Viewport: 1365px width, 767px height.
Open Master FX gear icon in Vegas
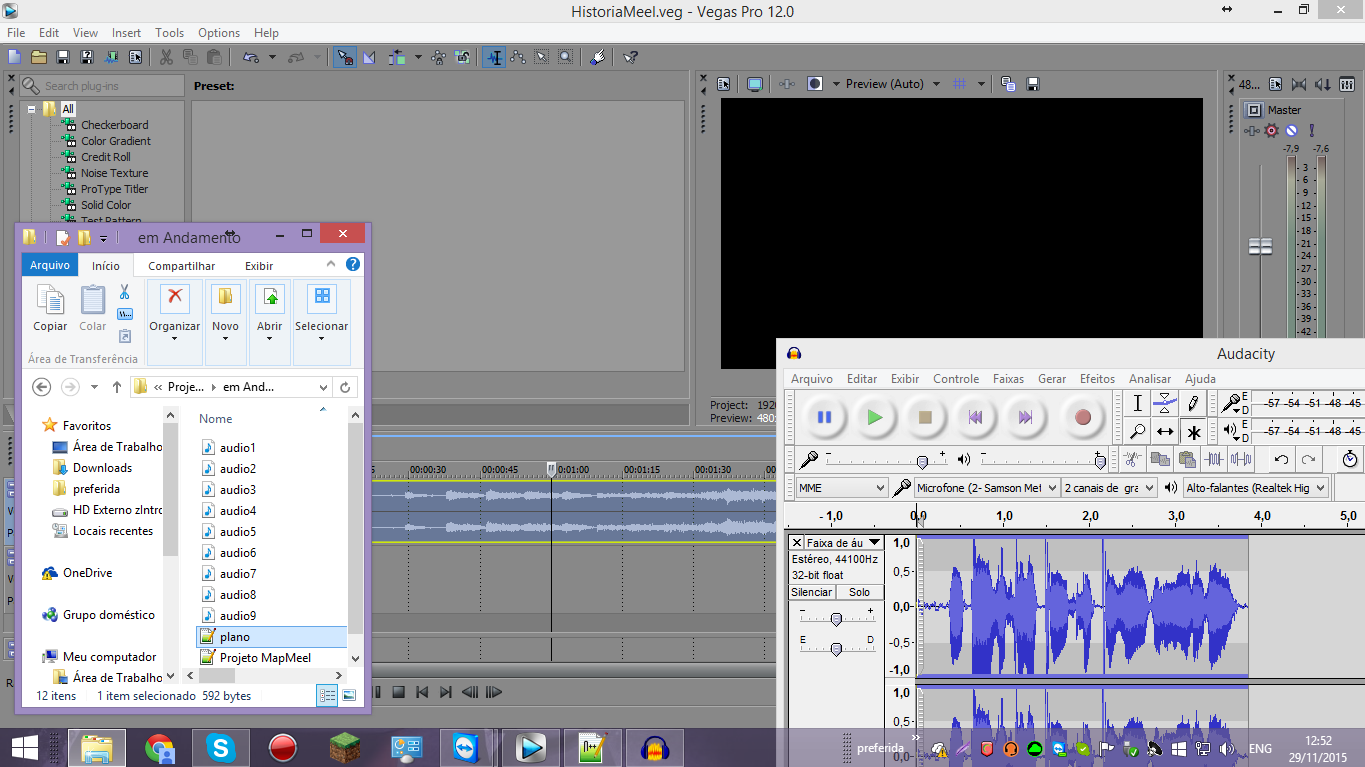pyautogui.click(x=1271, y=130)
